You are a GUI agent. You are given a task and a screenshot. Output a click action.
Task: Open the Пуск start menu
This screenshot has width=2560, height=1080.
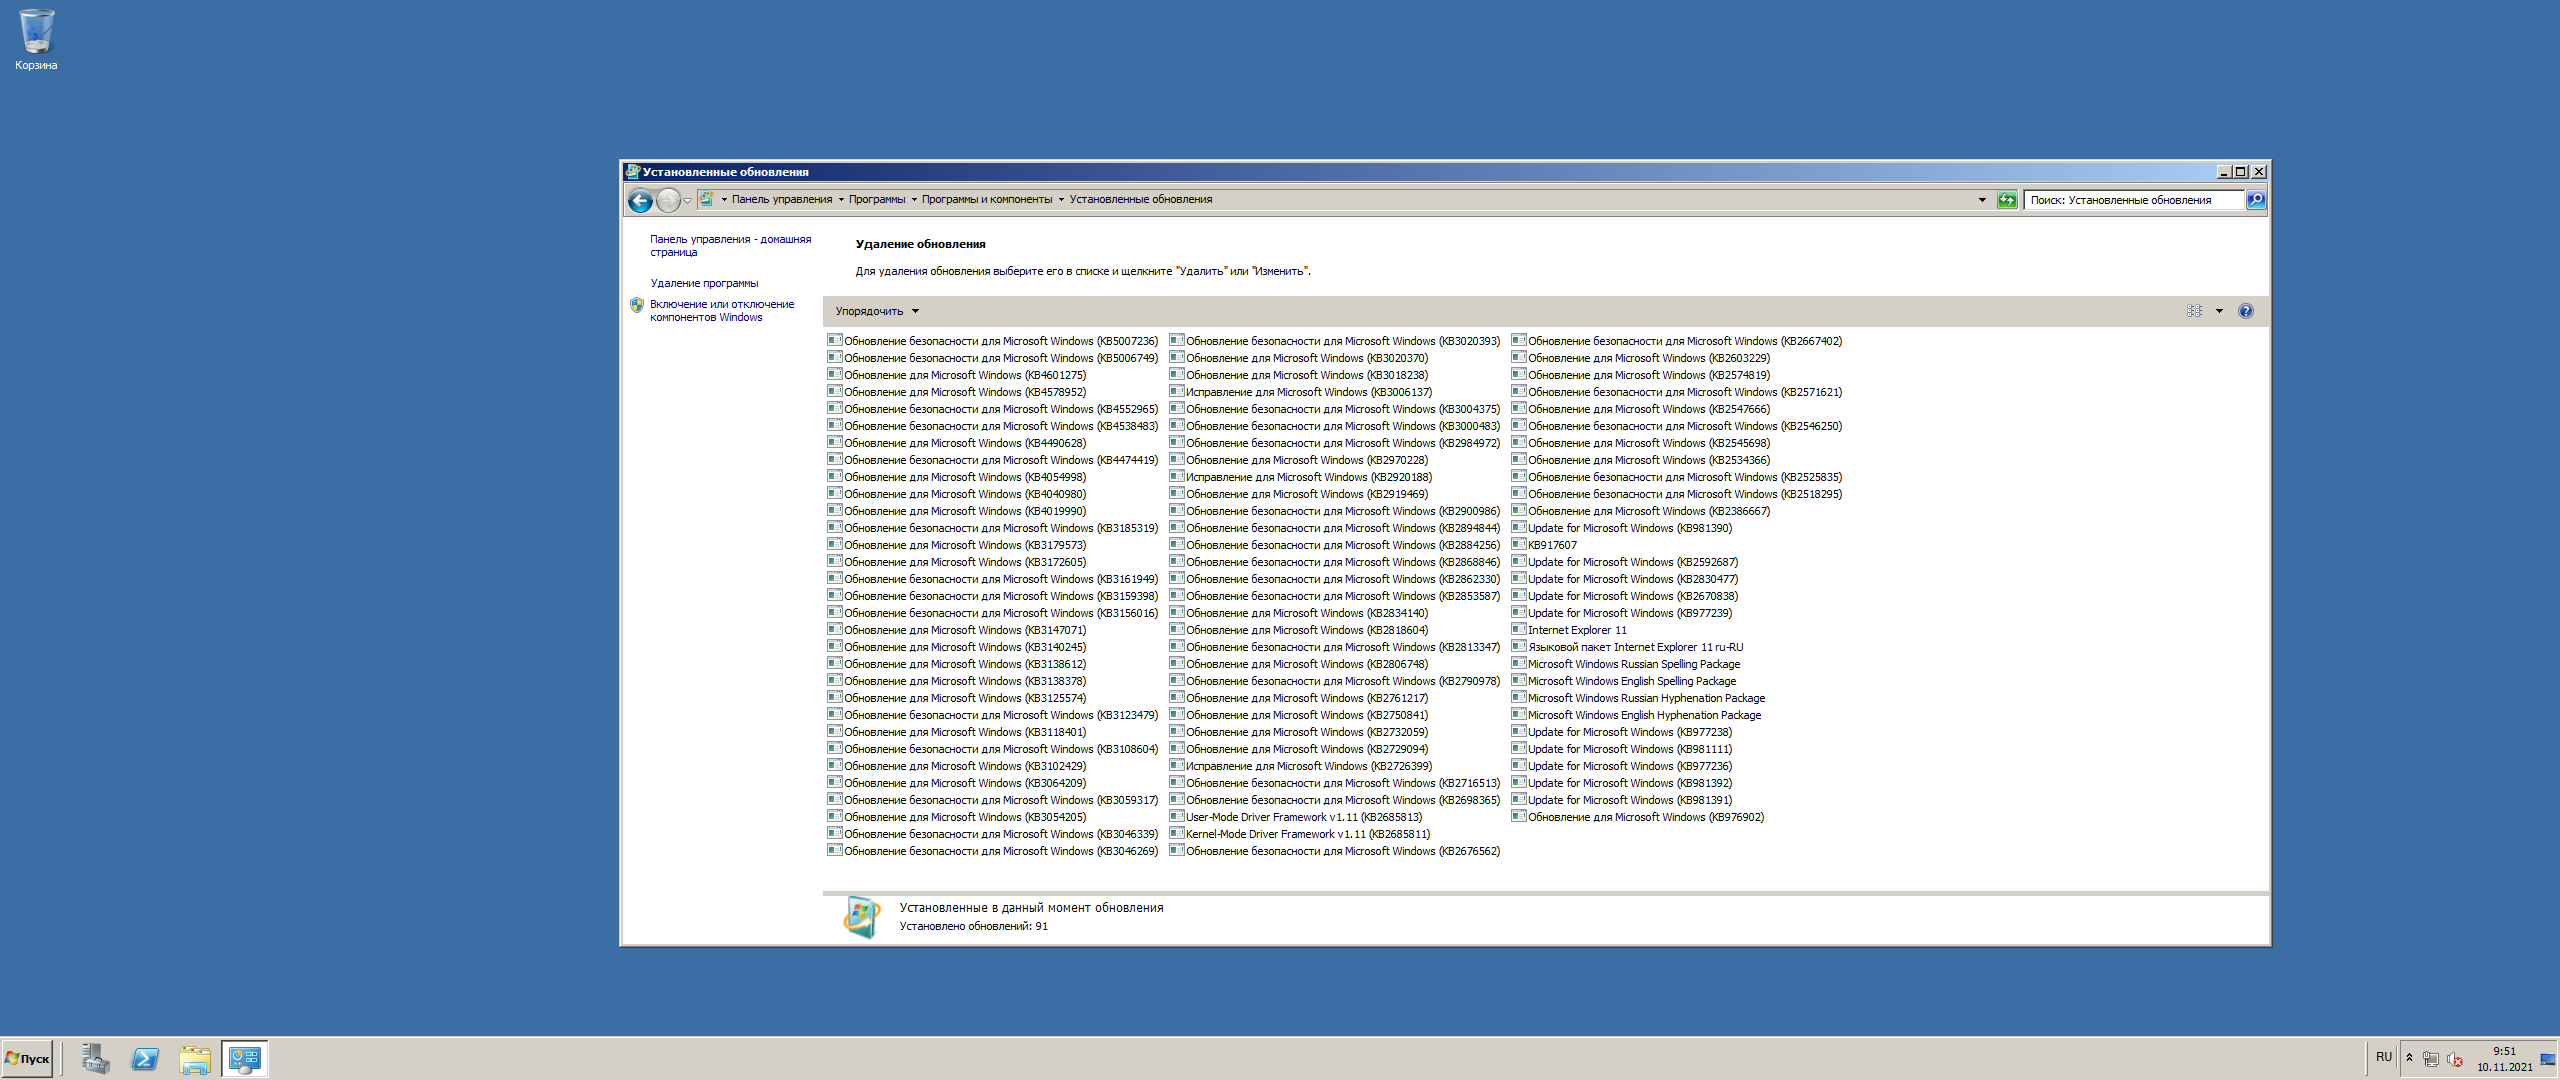27,1059
